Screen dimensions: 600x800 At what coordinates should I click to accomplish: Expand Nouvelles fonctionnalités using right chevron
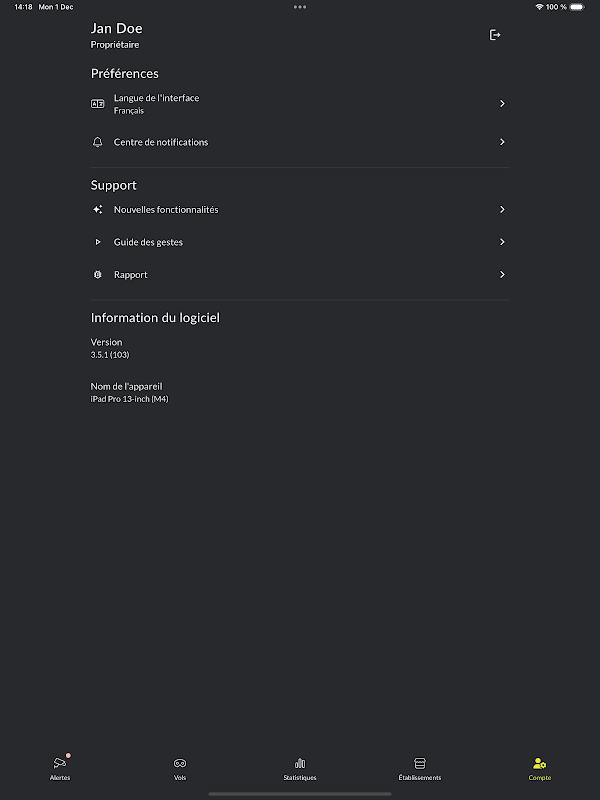click(x=502, y=210)
